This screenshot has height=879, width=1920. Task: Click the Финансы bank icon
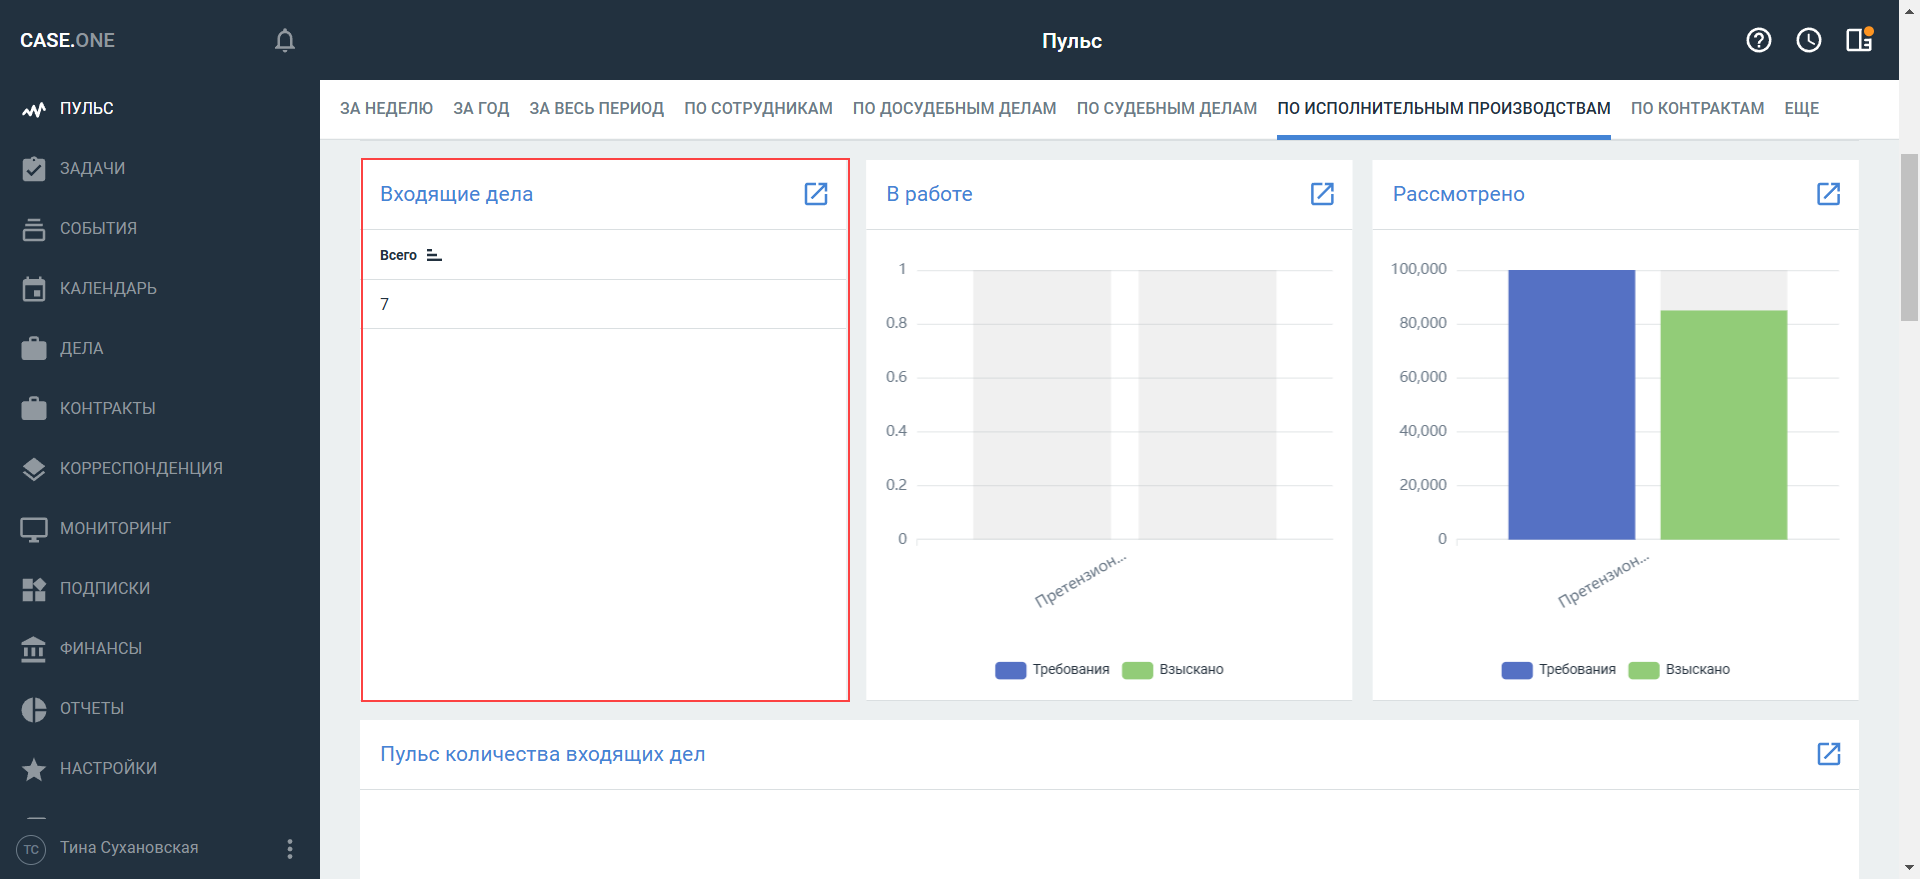pyautogui.click(x=34, y=649)
